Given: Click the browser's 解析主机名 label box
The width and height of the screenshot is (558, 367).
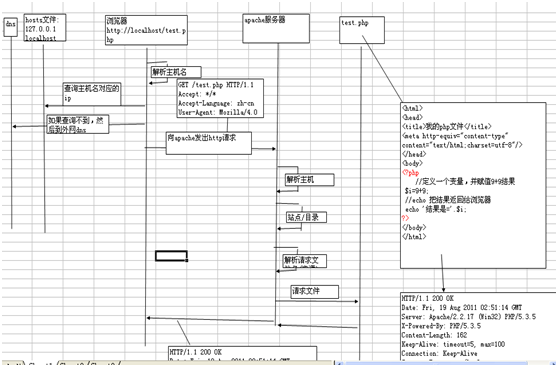Looking at the screenshot, I should pyautogui.click(x=176, y=72).
